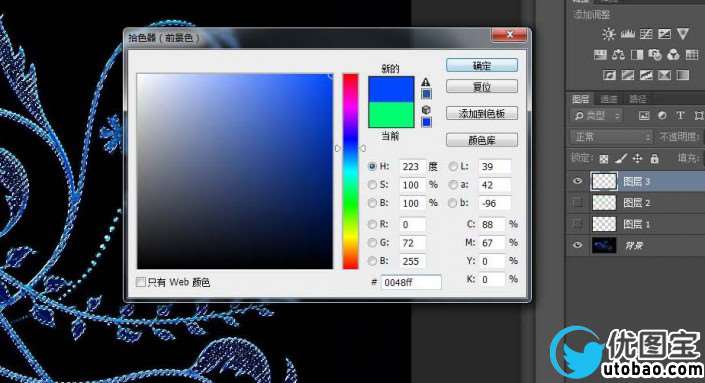Screen dimensions: 705x383
Task: Confirm the color with 确定 button
Action: pos(482,66)
